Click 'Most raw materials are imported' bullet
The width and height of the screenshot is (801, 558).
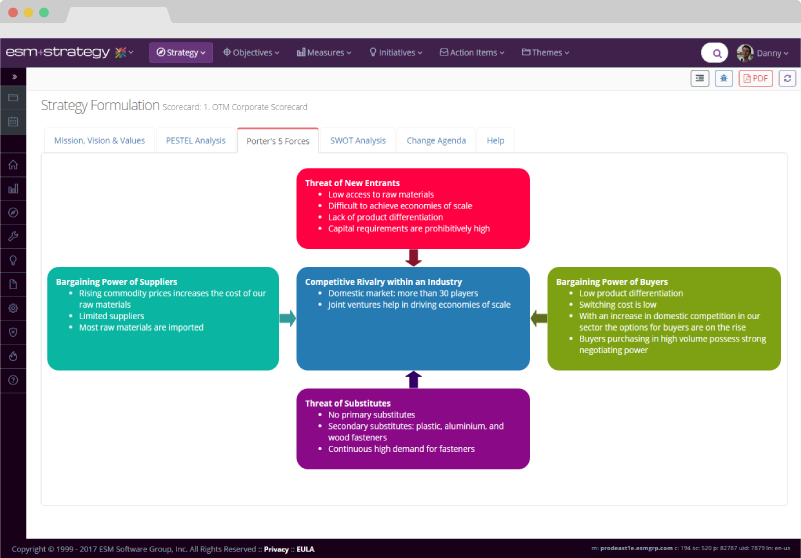tap(141, 328)
